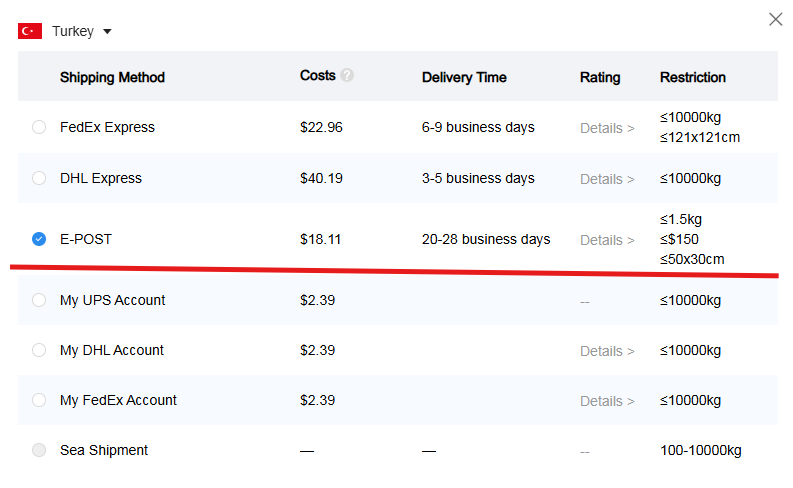Click the Shipping Method column header

[x=112, y=77]
